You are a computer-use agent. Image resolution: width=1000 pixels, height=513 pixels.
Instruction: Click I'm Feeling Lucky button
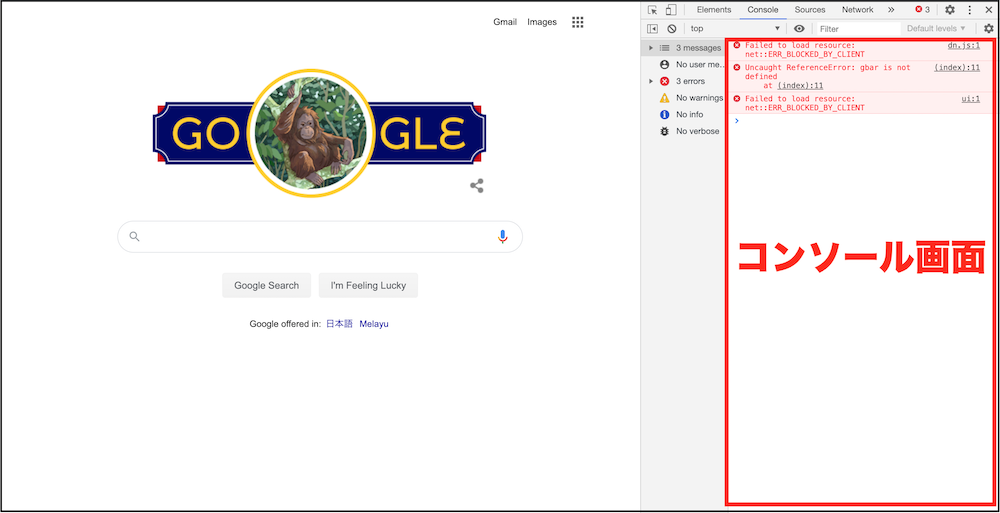pyautogui.click(x=368, y=285)
